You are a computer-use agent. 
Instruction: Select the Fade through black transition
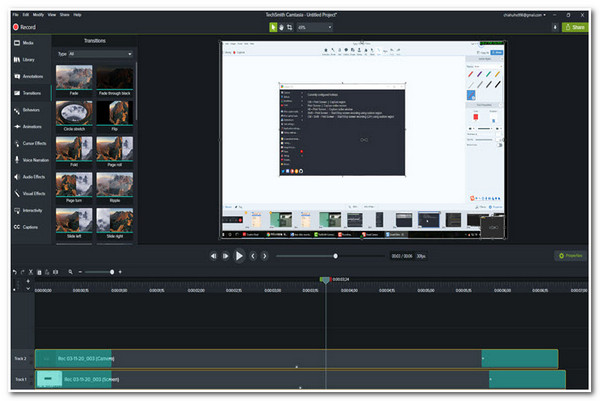tap(115, 80)
